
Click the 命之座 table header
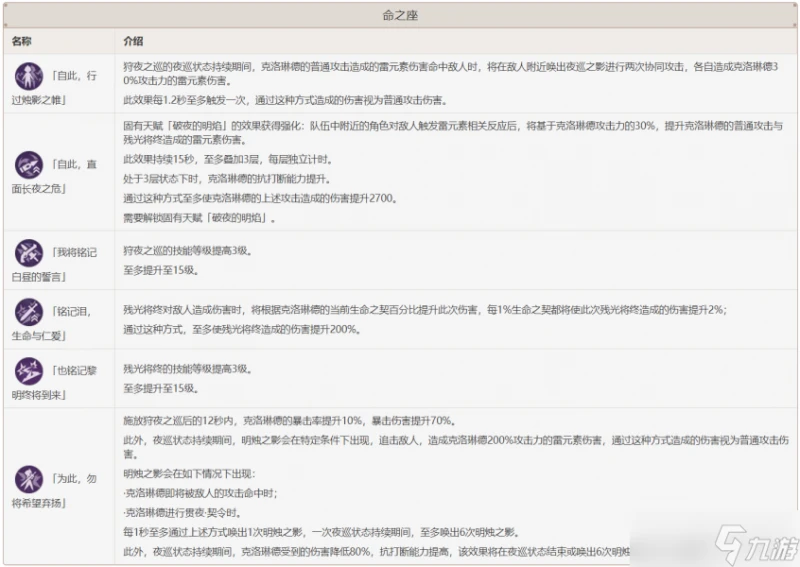point(400,15)
